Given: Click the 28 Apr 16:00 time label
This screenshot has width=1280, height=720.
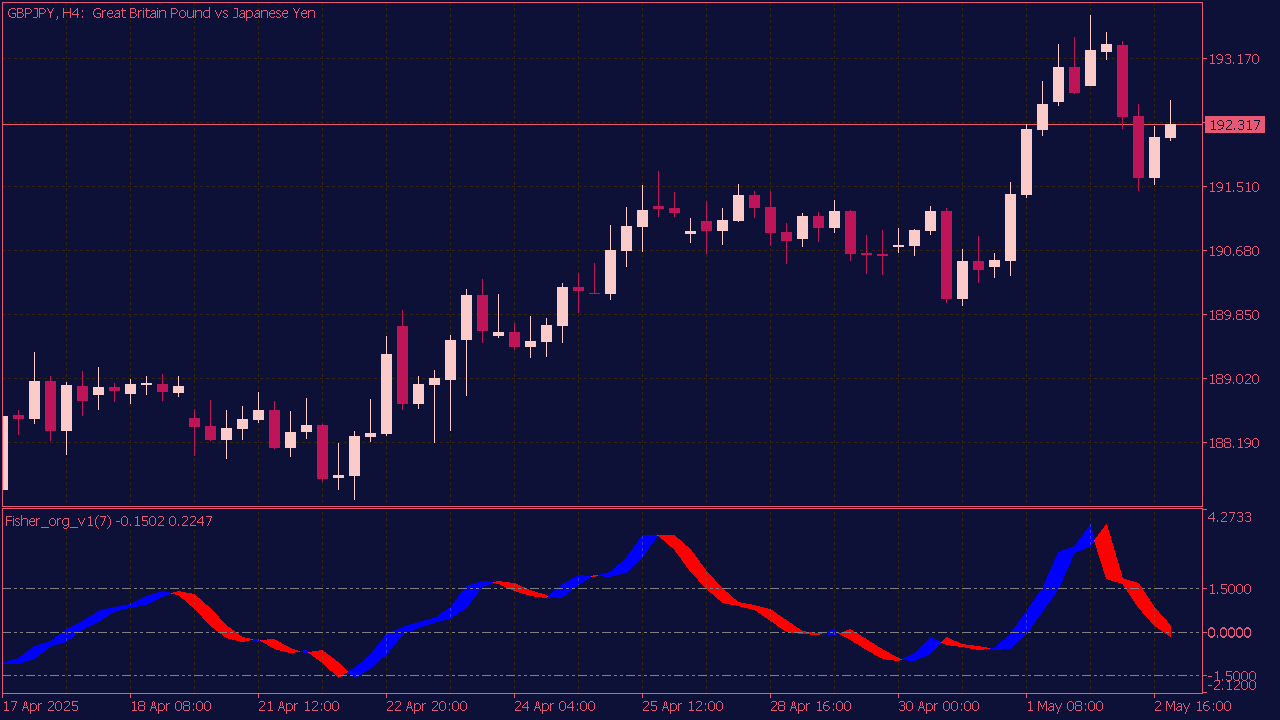Looking at the screenshot, I should pyautogui.click(x=811, y=706).
